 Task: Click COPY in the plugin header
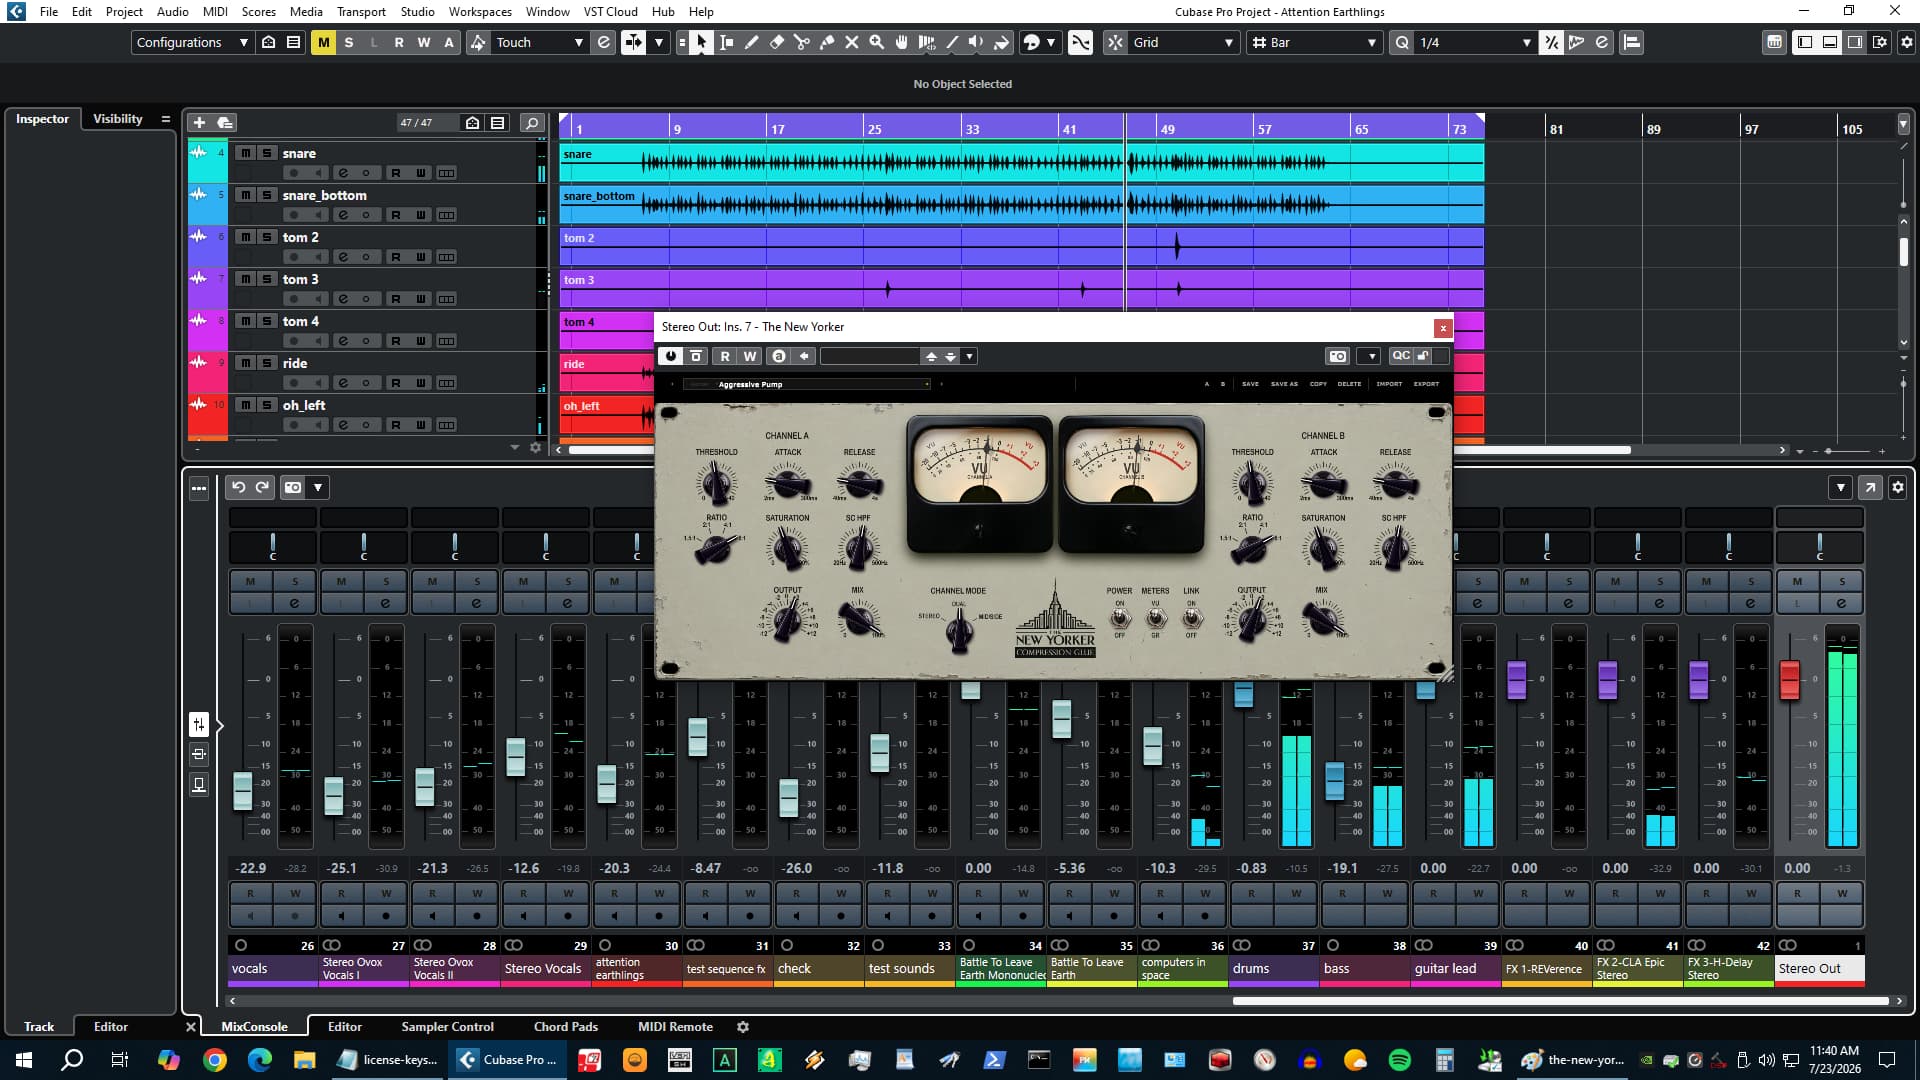[x=1318, y=384]
